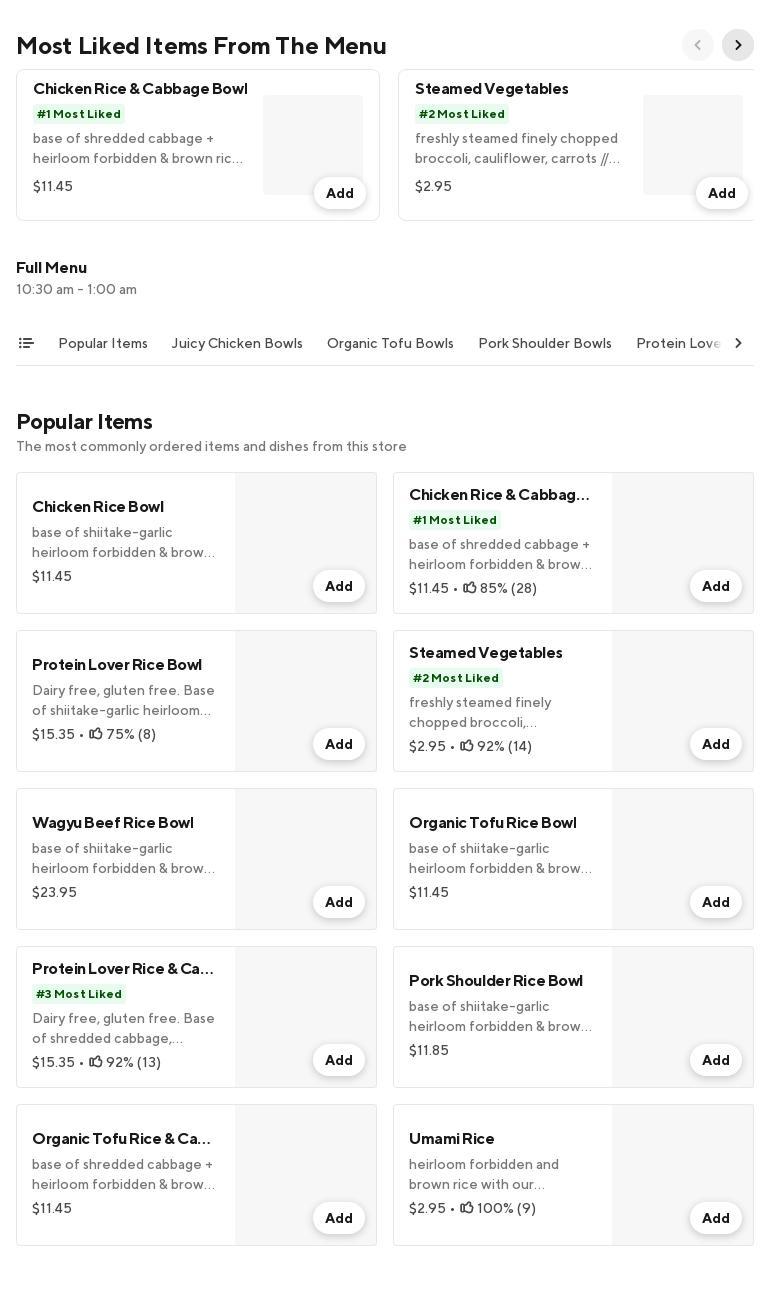Click thumbs-up rating on Umami Rice
Screen dimensions: 770x1300
coord(467,1208)
